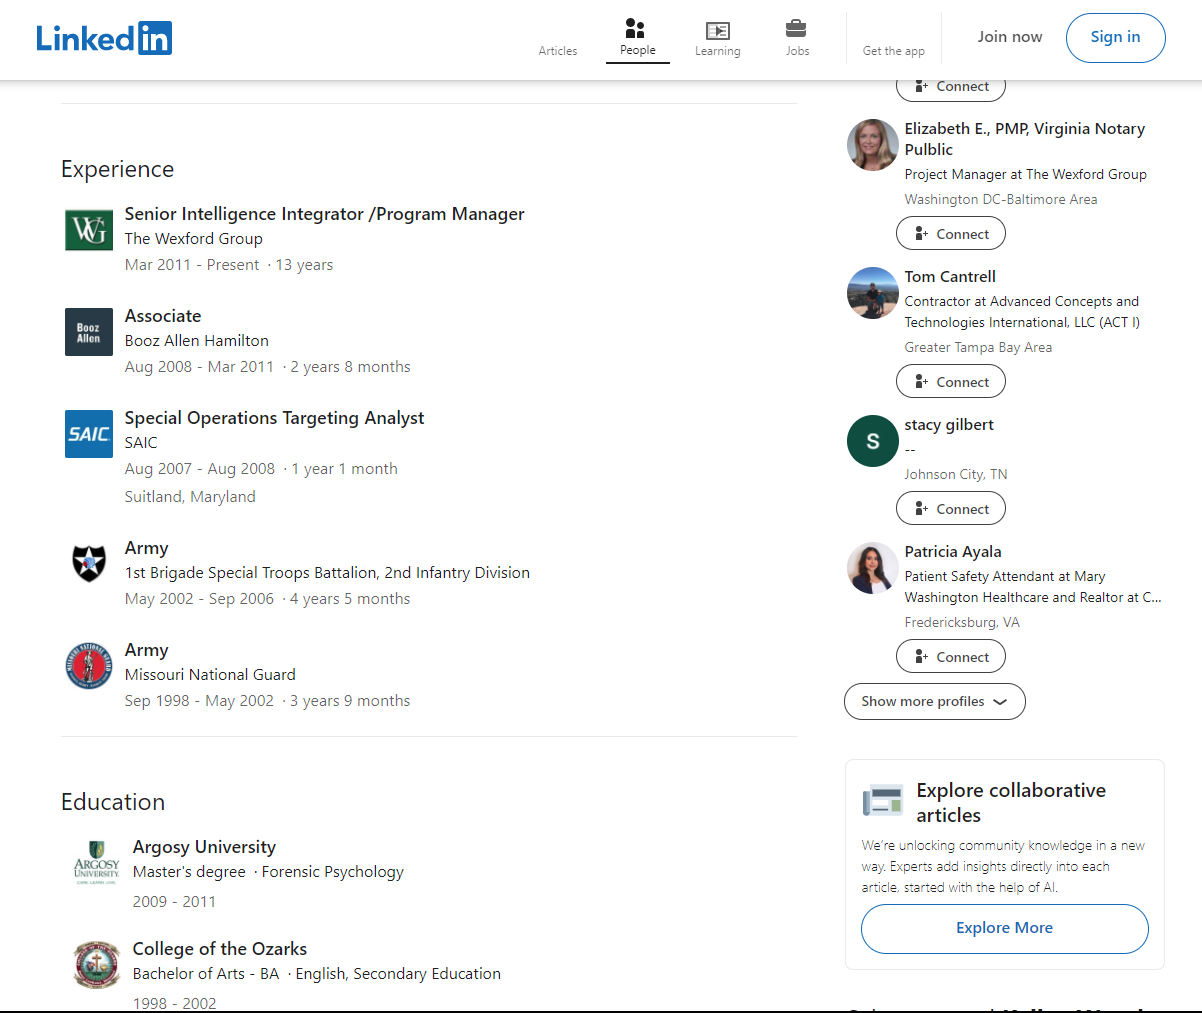Image resolution: width=1202 pixels, height=1013 pixels.
Task: Open the SAIC company name link
Action: (x=141, y=443)
